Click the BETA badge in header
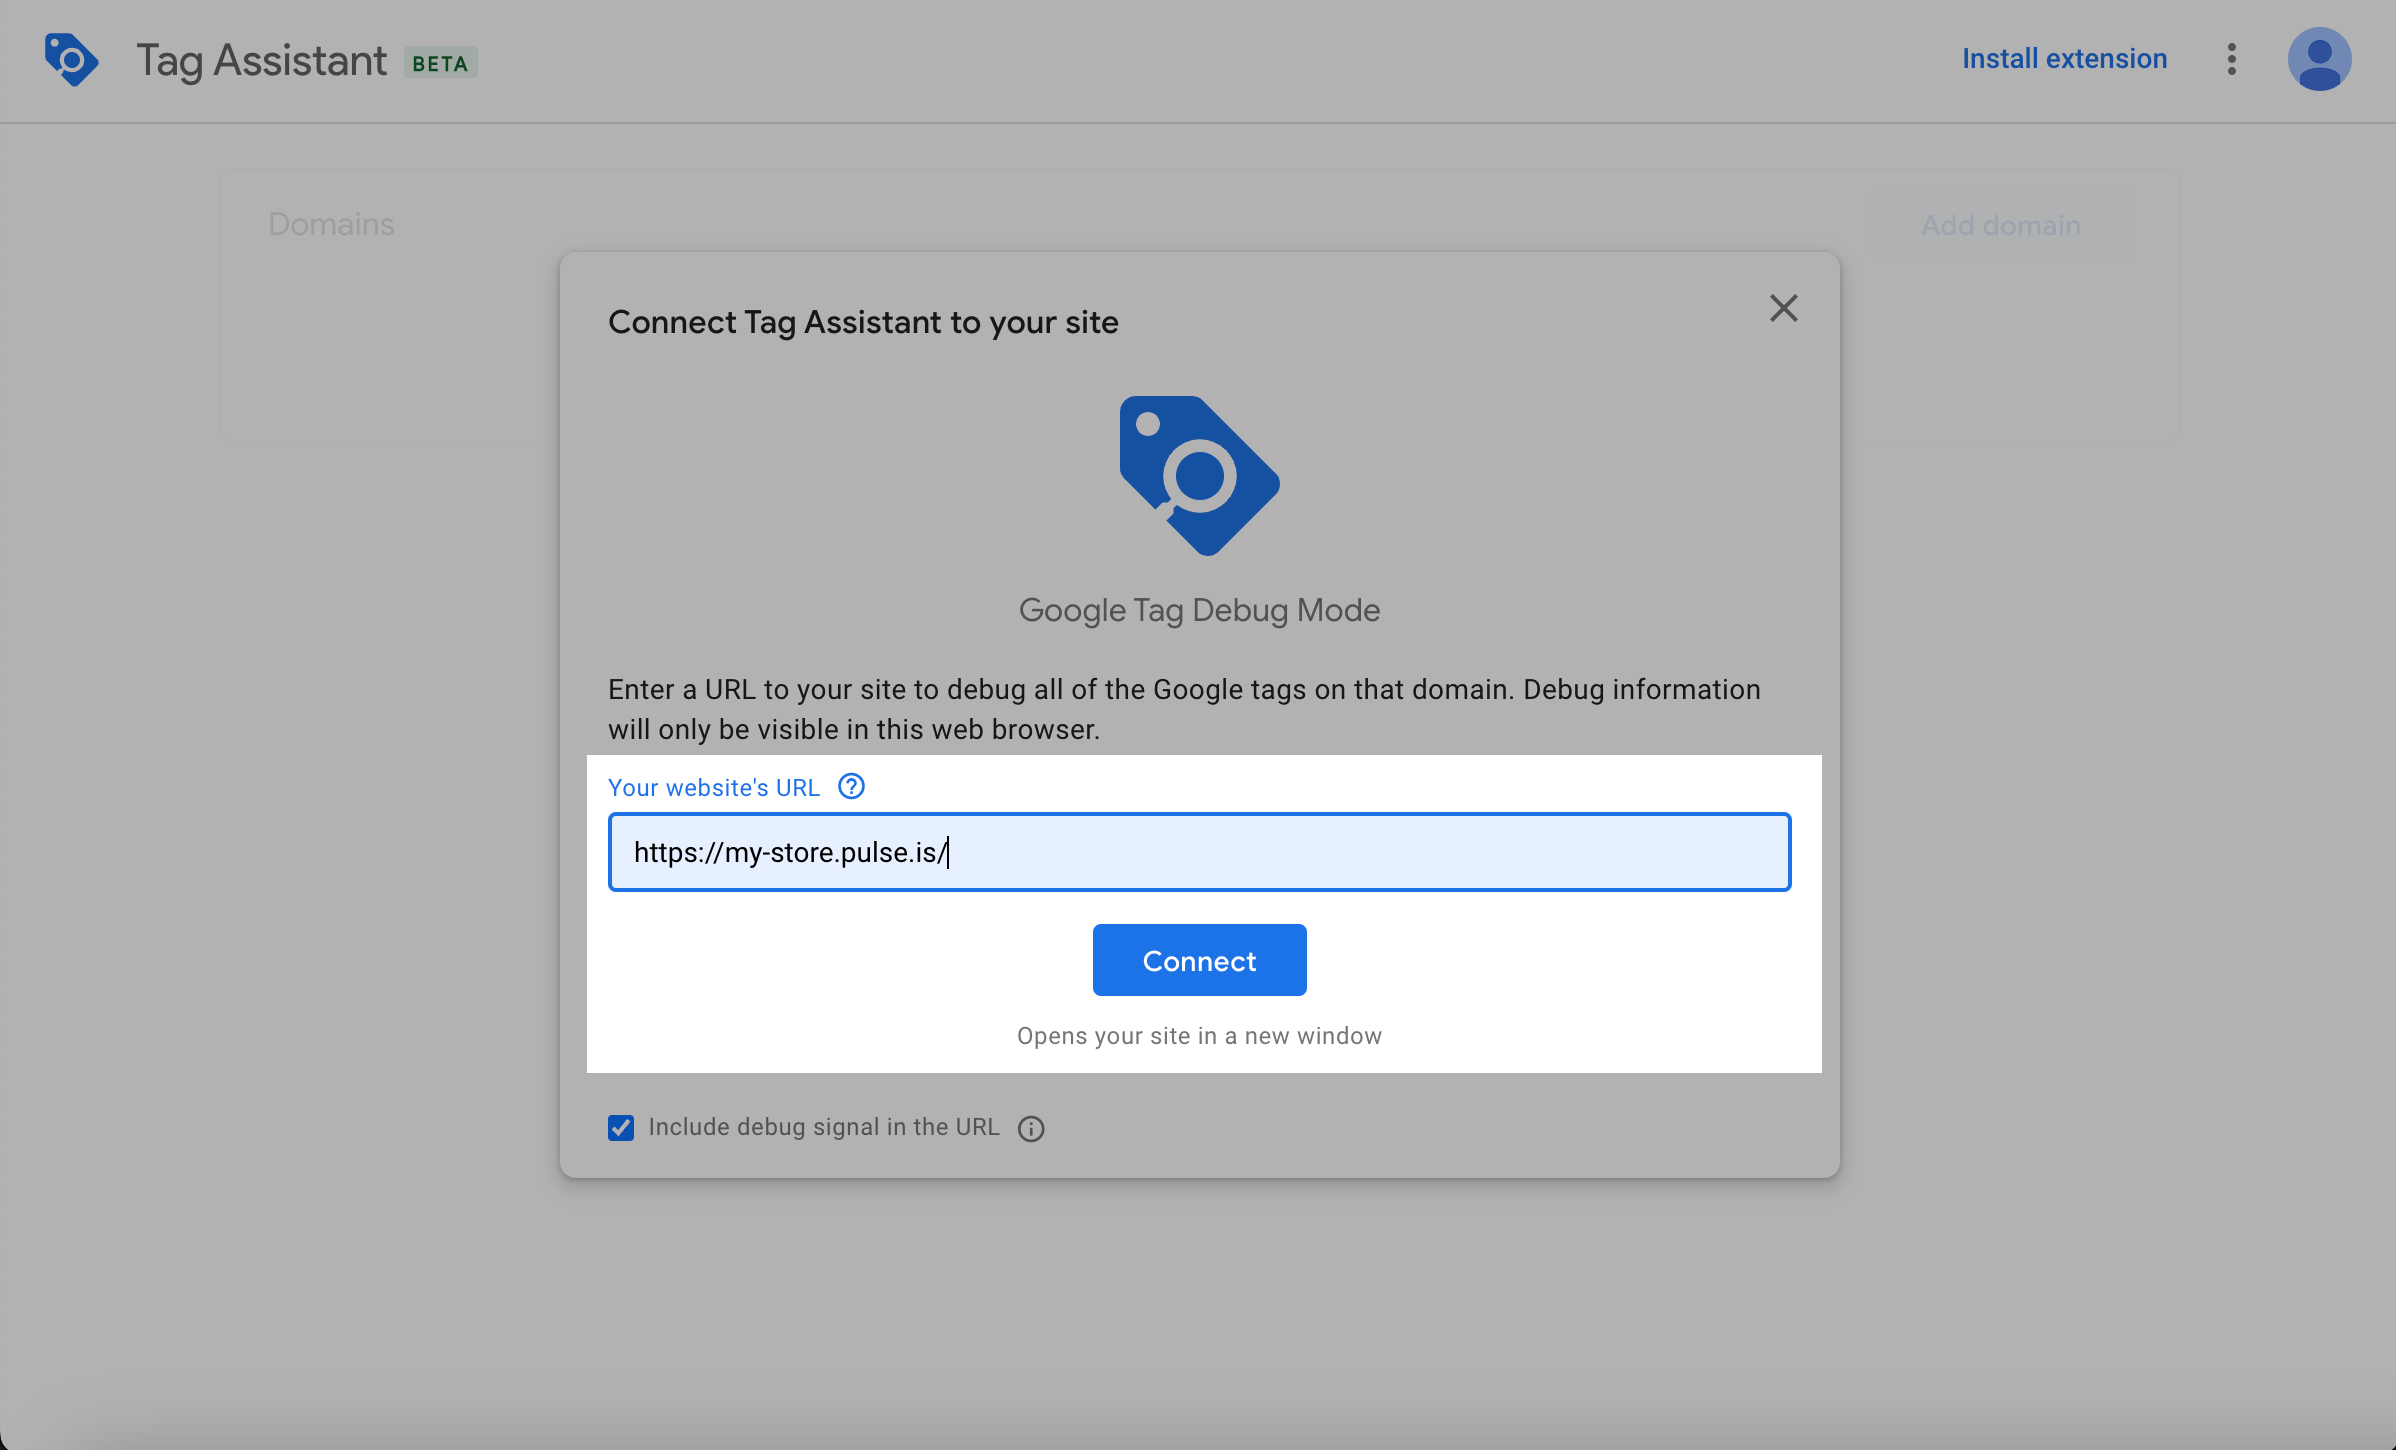This screenshot has height=1450, width=2396. (x=440, y=63)
